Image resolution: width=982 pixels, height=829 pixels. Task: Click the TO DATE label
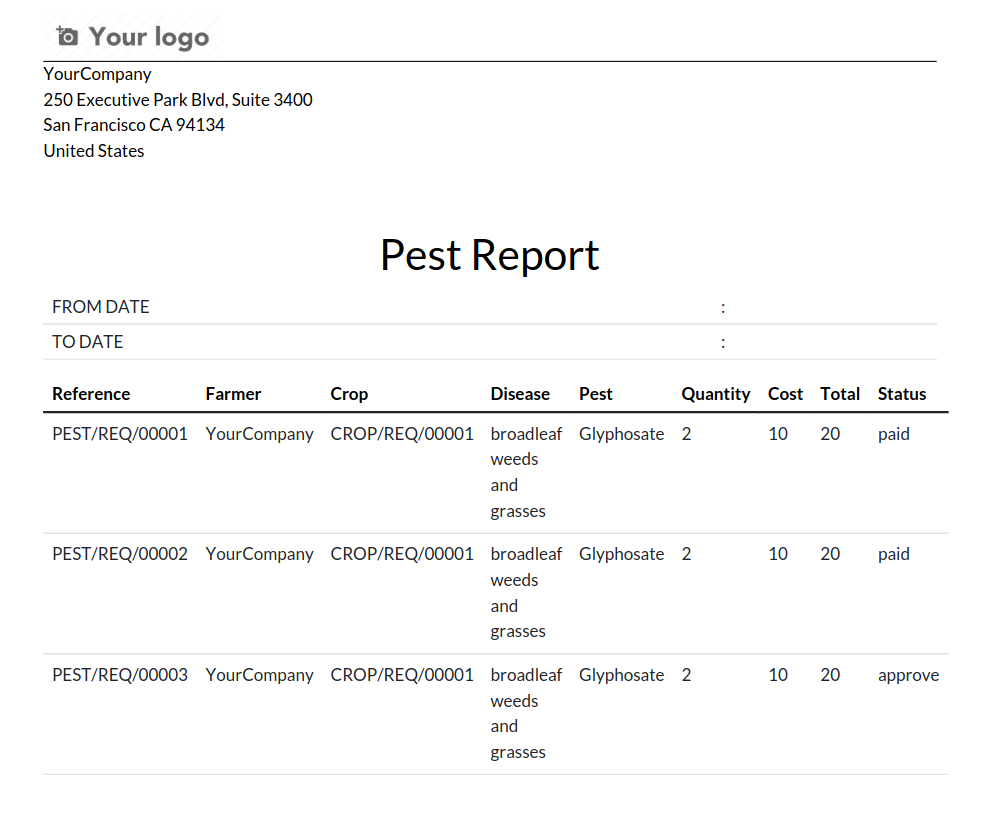(88, 342)
